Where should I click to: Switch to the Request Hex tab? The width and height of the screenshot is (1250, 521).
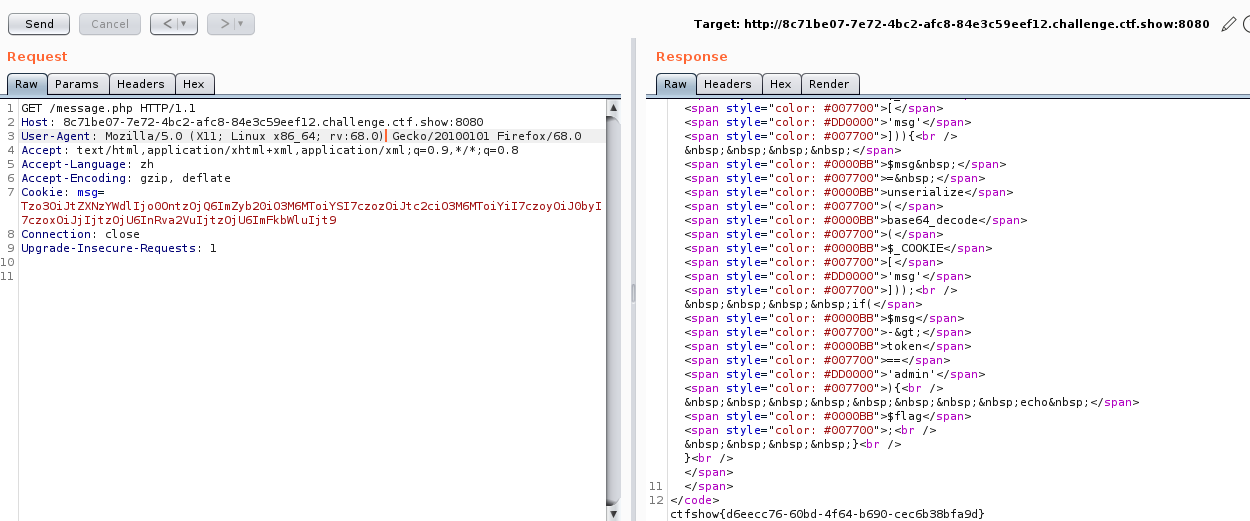(x=194, y=84)
